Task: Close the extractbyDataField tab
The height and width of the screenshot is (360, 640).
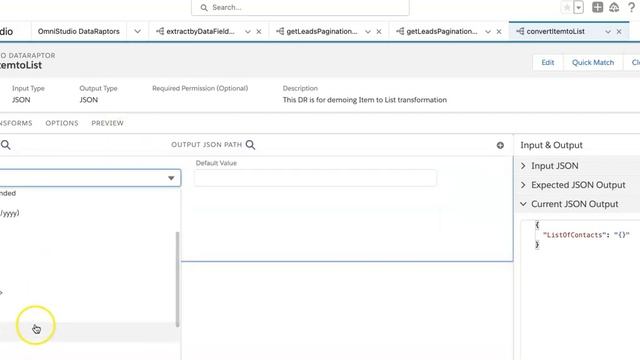Action: (259, 31)
